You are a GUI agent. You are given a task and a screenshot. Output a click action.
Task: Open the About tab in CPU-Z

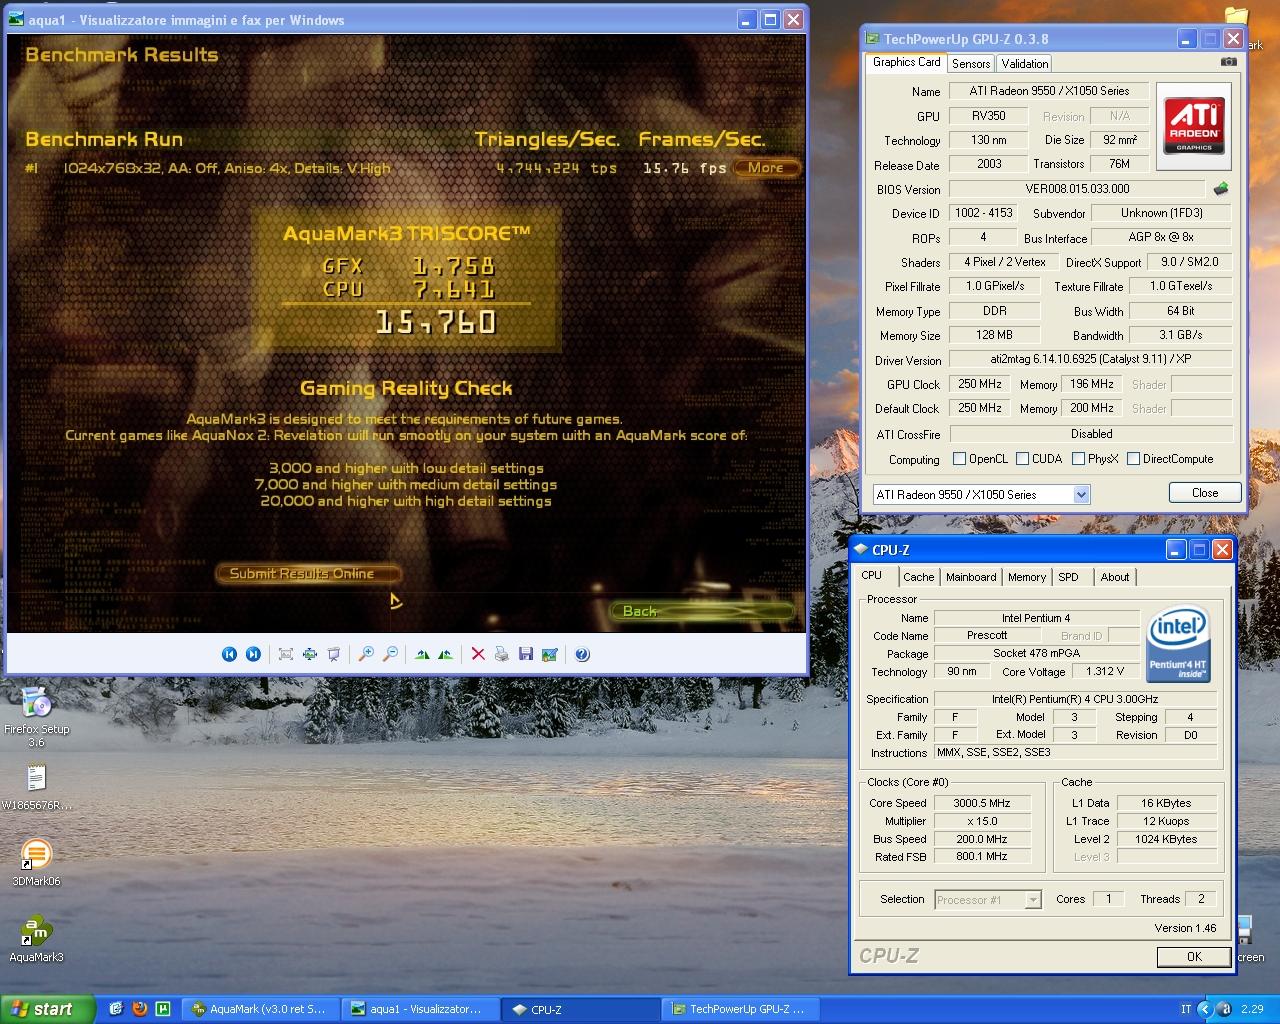(1115, 577)
